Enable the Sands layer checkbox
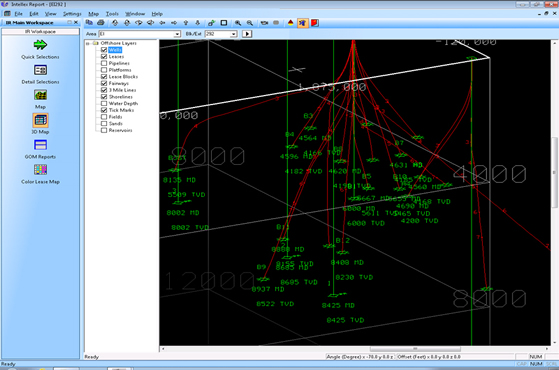 104,123
